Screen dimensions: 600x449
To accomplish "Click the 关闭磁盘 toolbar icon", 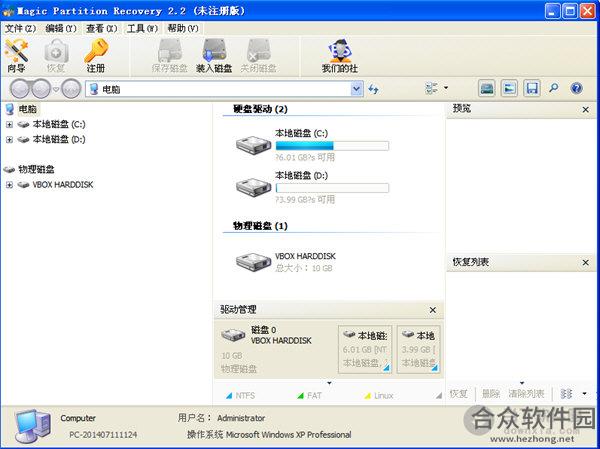I will pos(258,56).
